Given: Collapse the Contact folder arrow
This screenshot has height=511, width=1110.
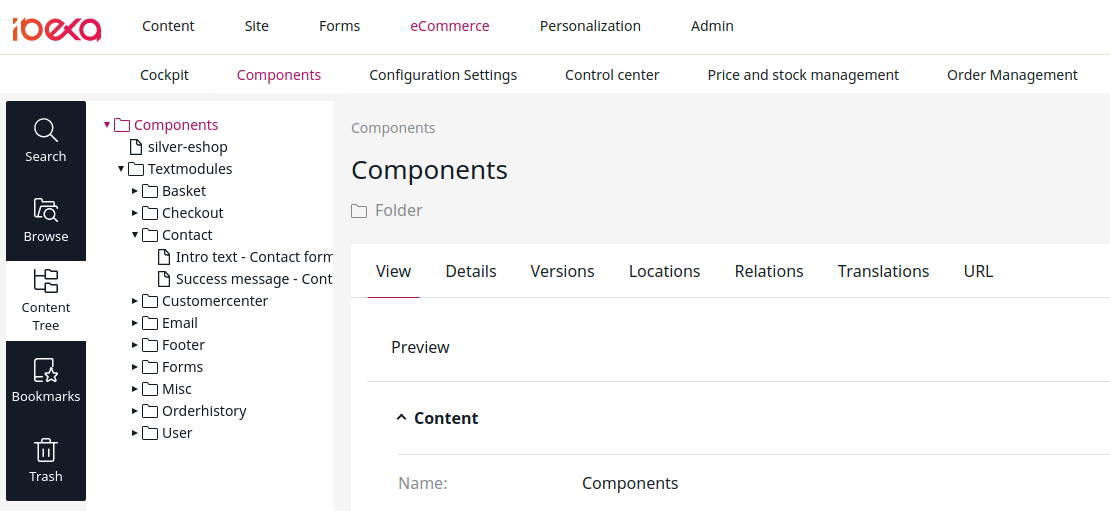Looking at the screenshot, I should click(x=135, y=234).
